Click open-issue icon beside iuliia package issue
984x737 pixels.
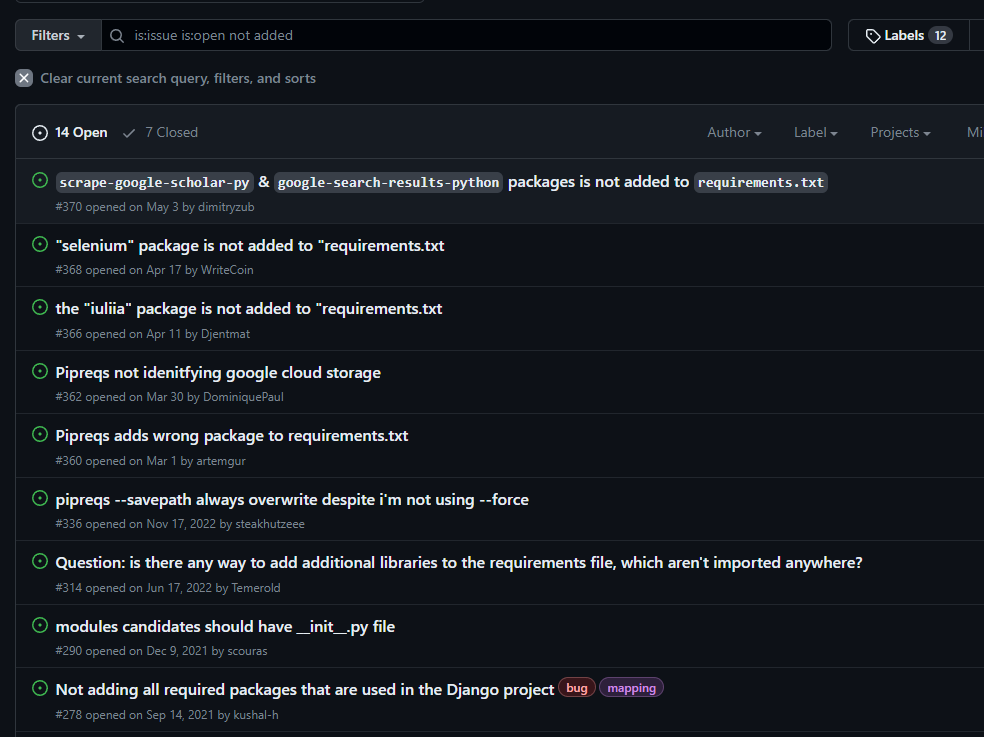(40, 308)
